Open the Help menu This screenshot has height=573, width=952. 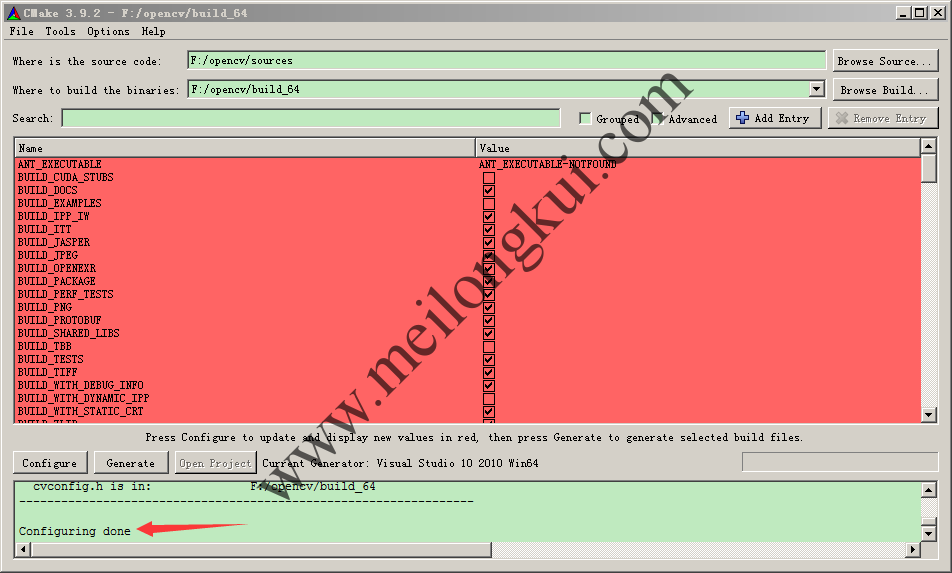pos(153,32)
